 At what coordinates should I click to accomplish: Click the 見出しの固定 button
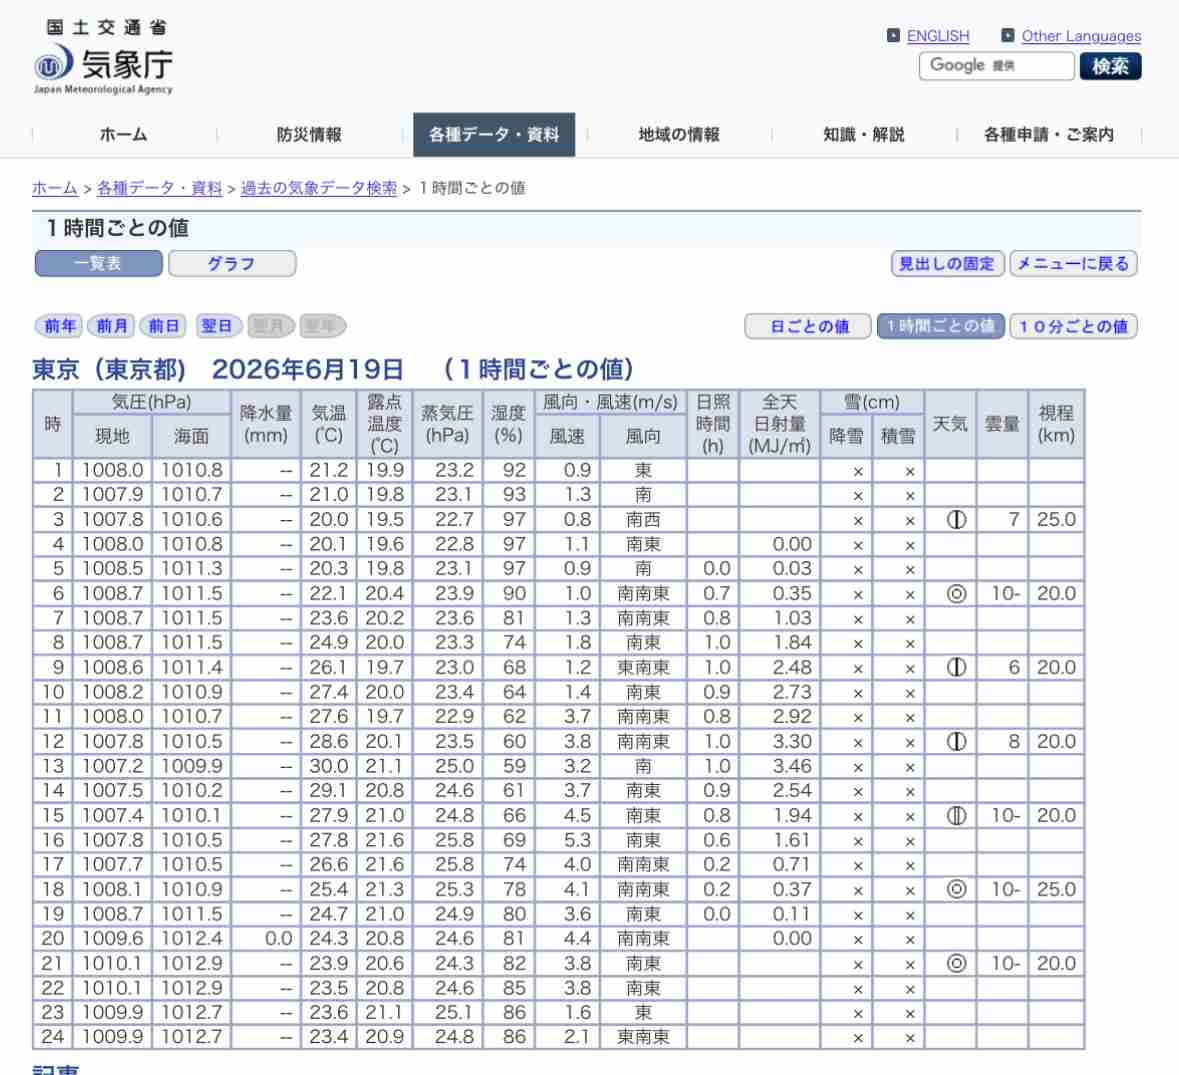947,264
